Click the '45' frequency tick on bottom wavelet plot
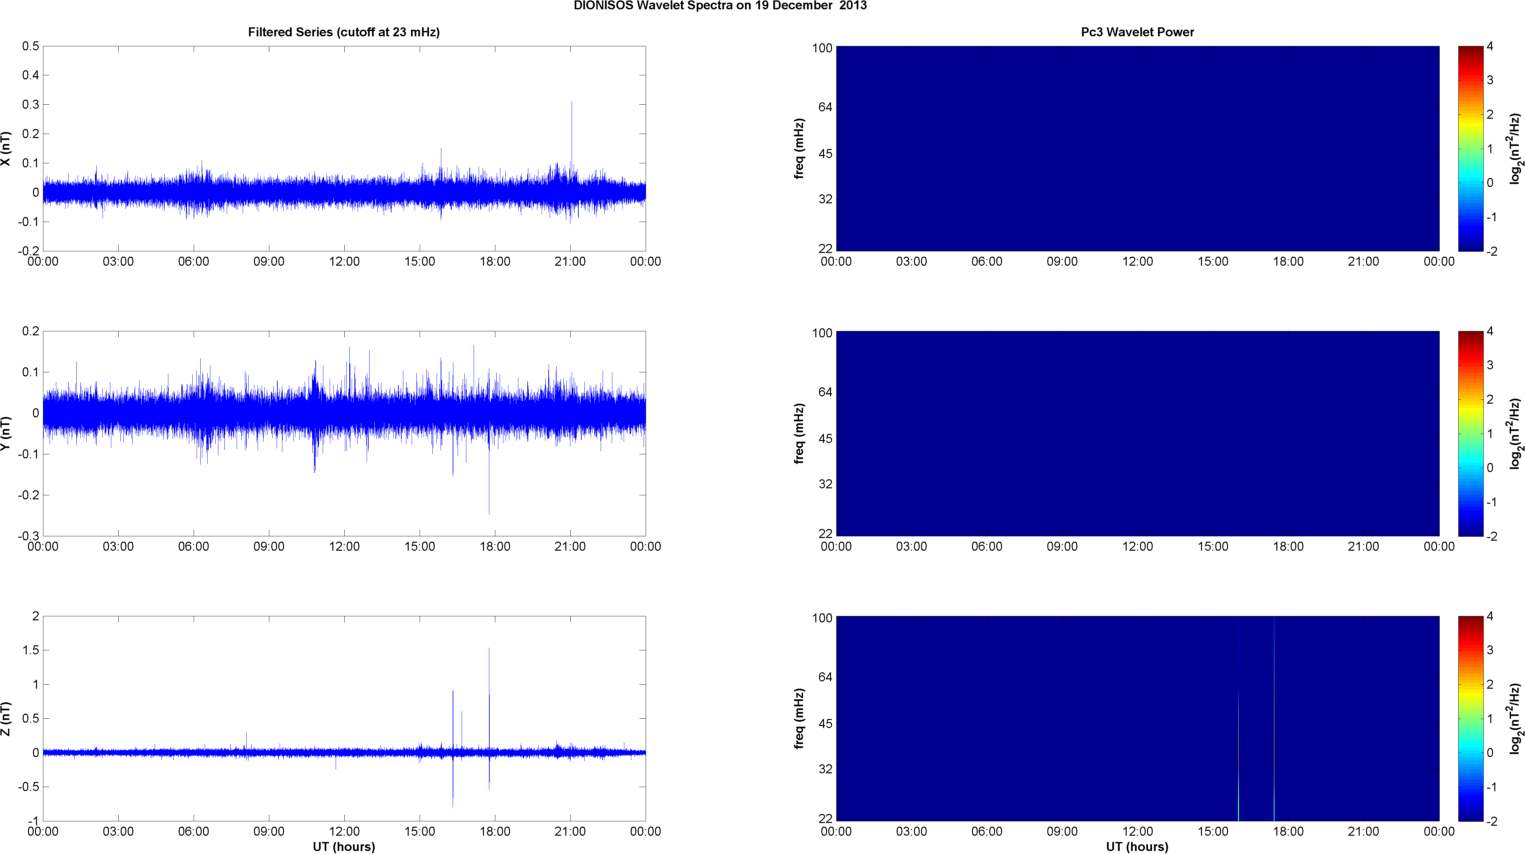The height and width of the screenshot is (854, 1525). [825, 723]
